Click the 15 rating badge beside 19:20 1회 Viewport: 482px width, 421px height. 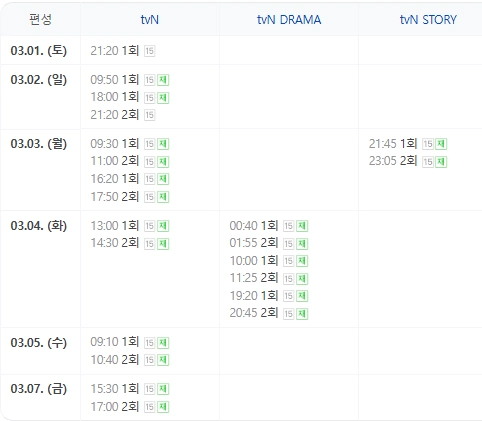coord(289,296)
